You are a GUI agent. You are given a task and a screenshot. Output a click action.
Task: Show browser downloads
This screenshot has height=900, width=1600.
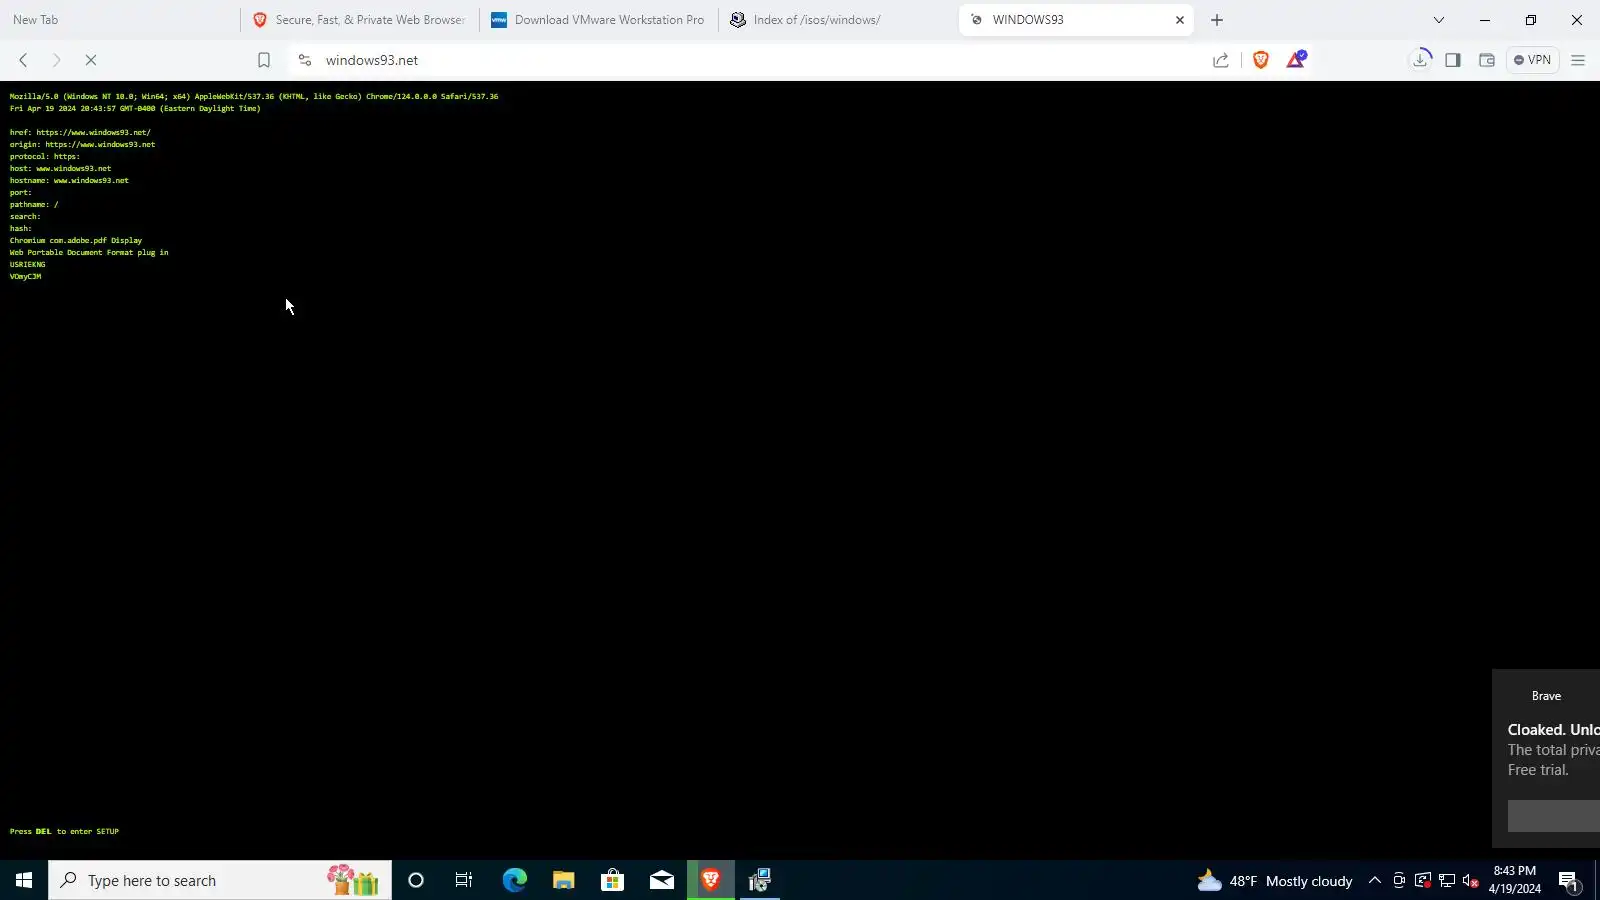coord(1420,60)
